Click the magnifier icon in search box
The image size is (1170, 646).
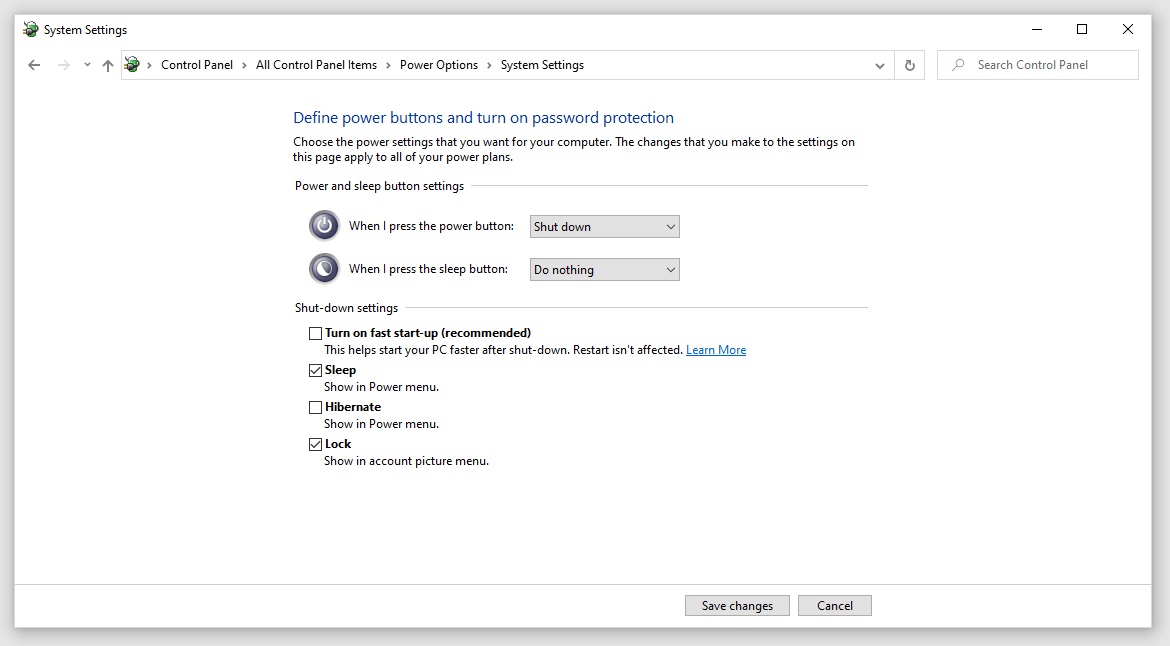(958, 65)
